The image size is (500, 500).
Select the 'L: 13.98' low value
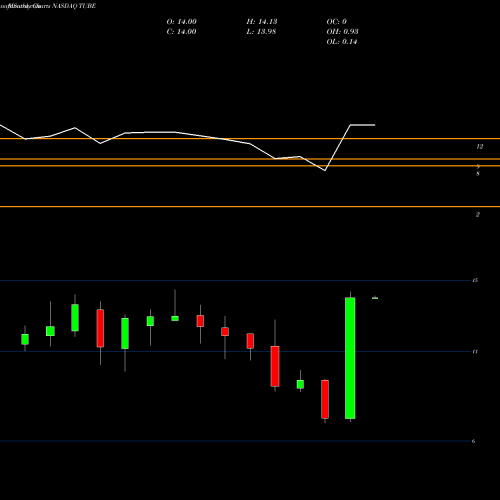coord(261,32)
